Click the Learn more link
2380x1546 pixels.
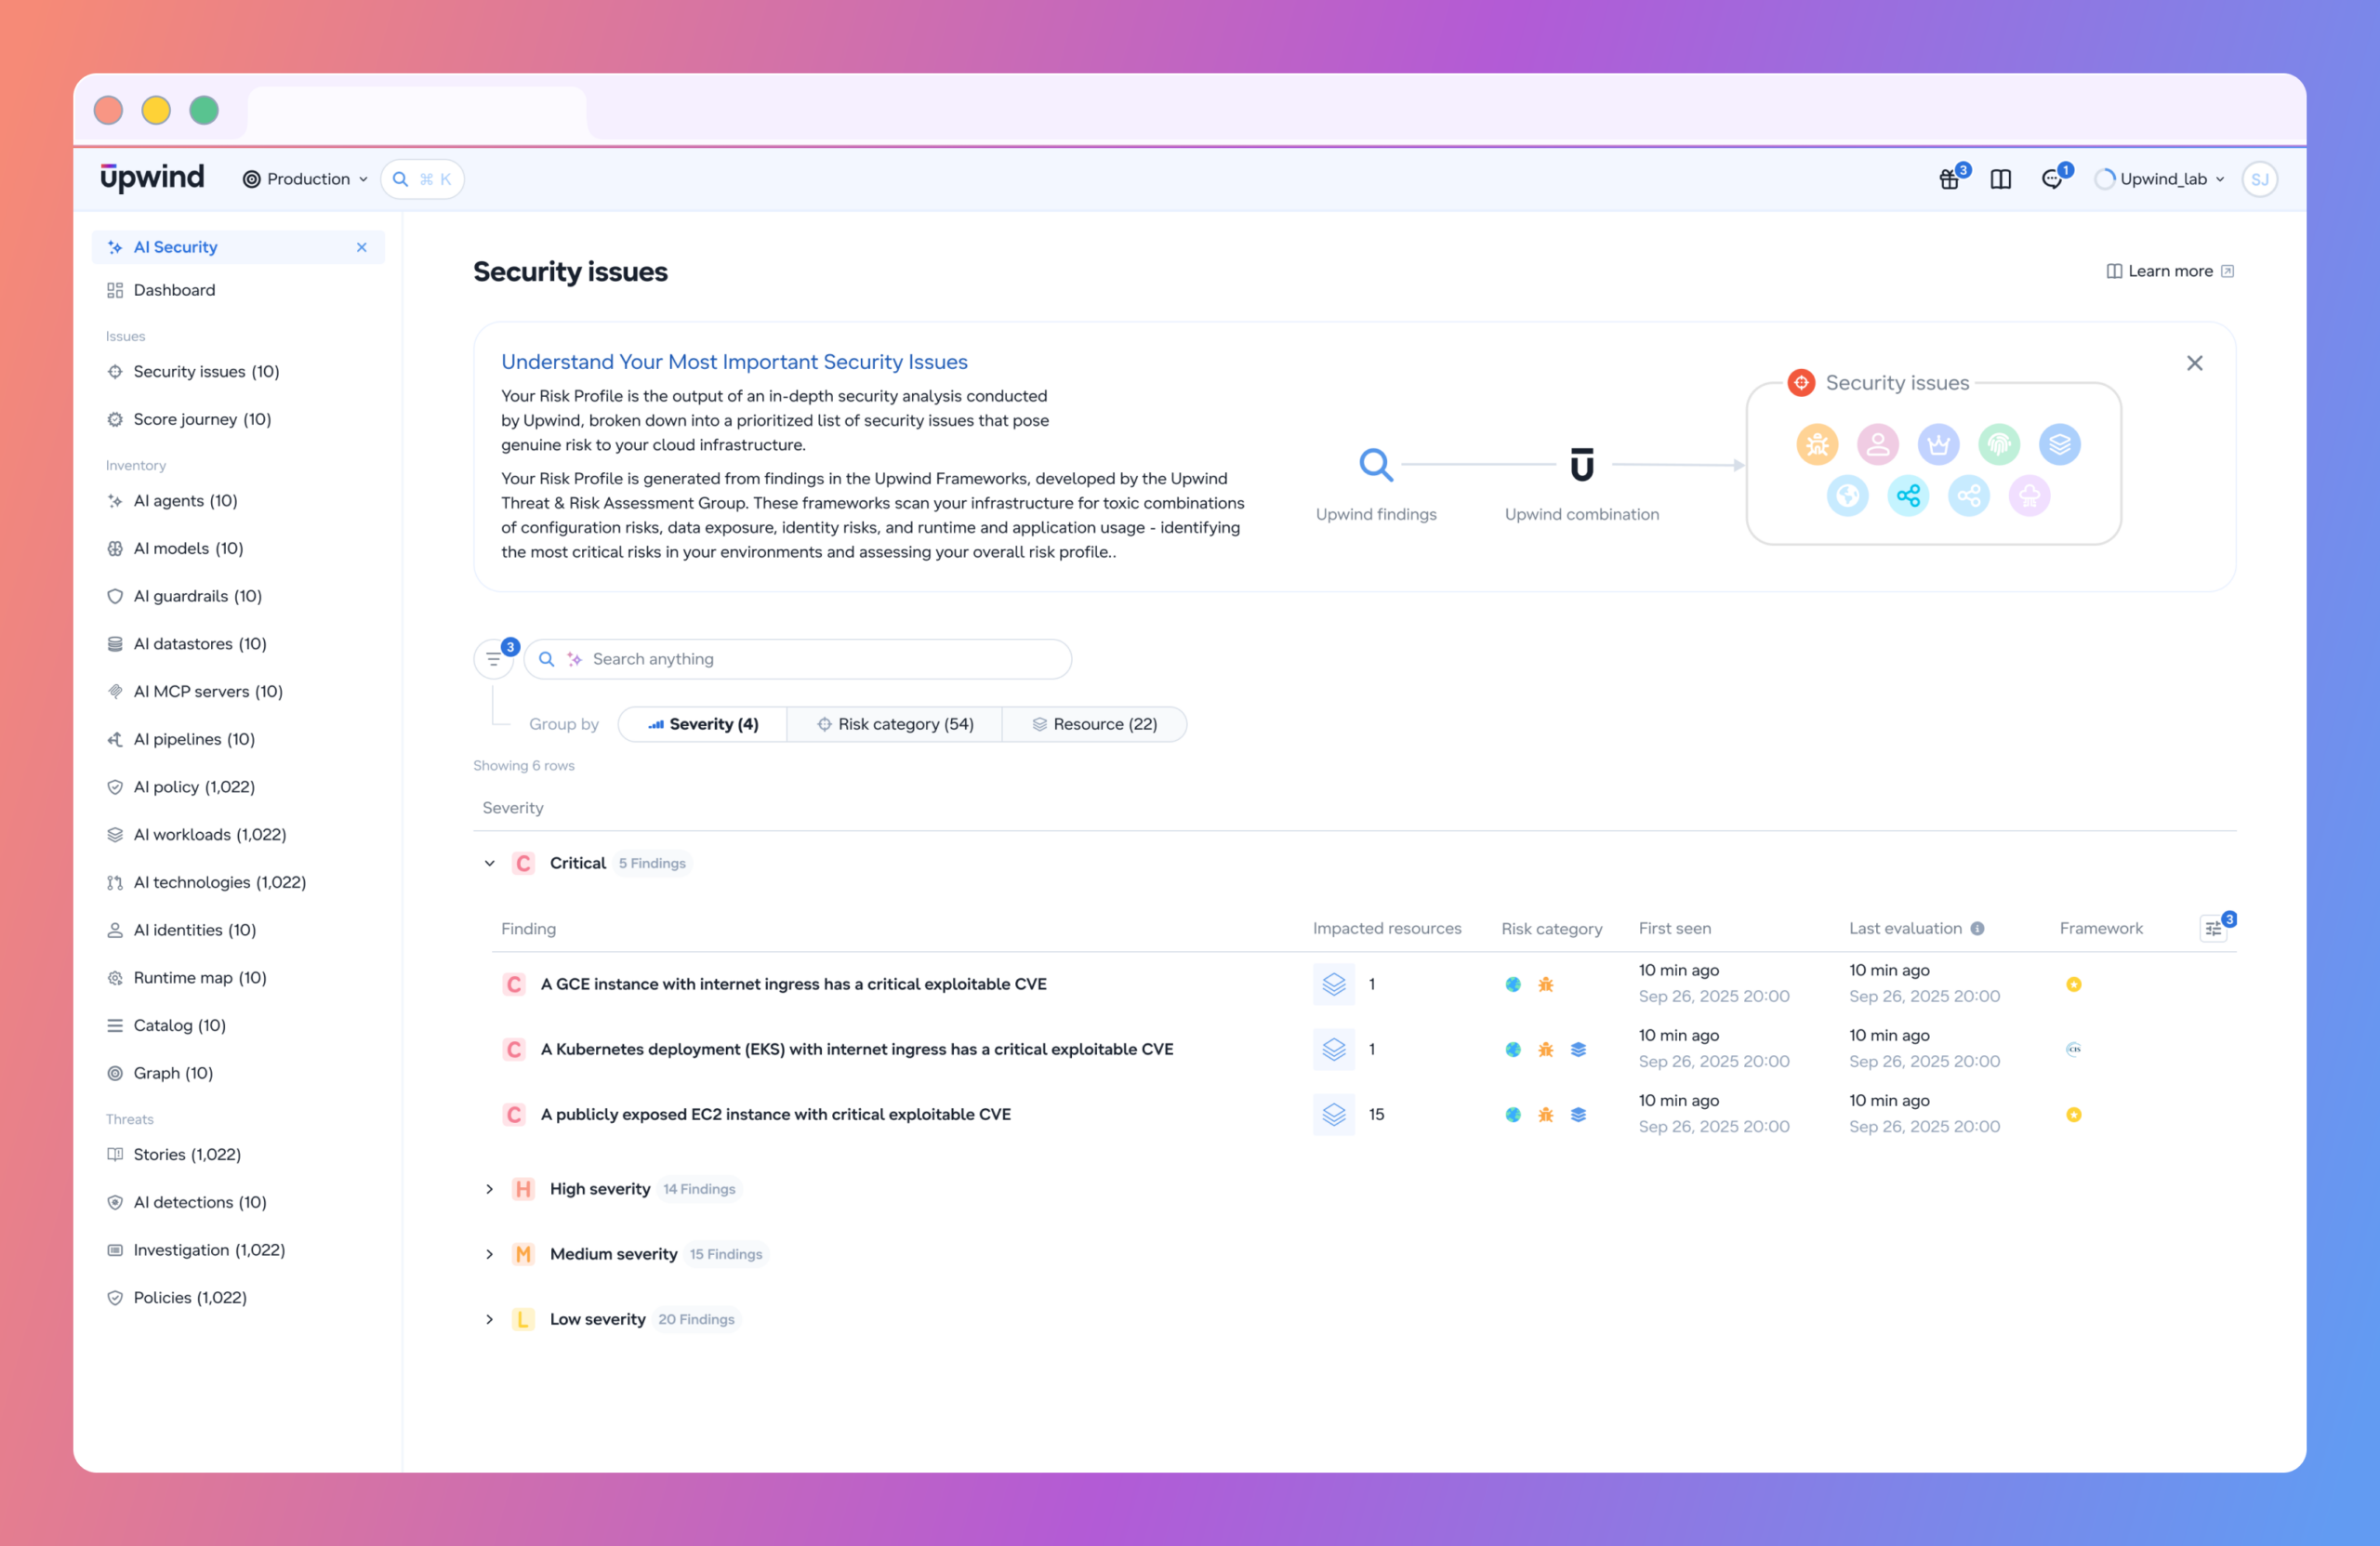click(2170, 272)
